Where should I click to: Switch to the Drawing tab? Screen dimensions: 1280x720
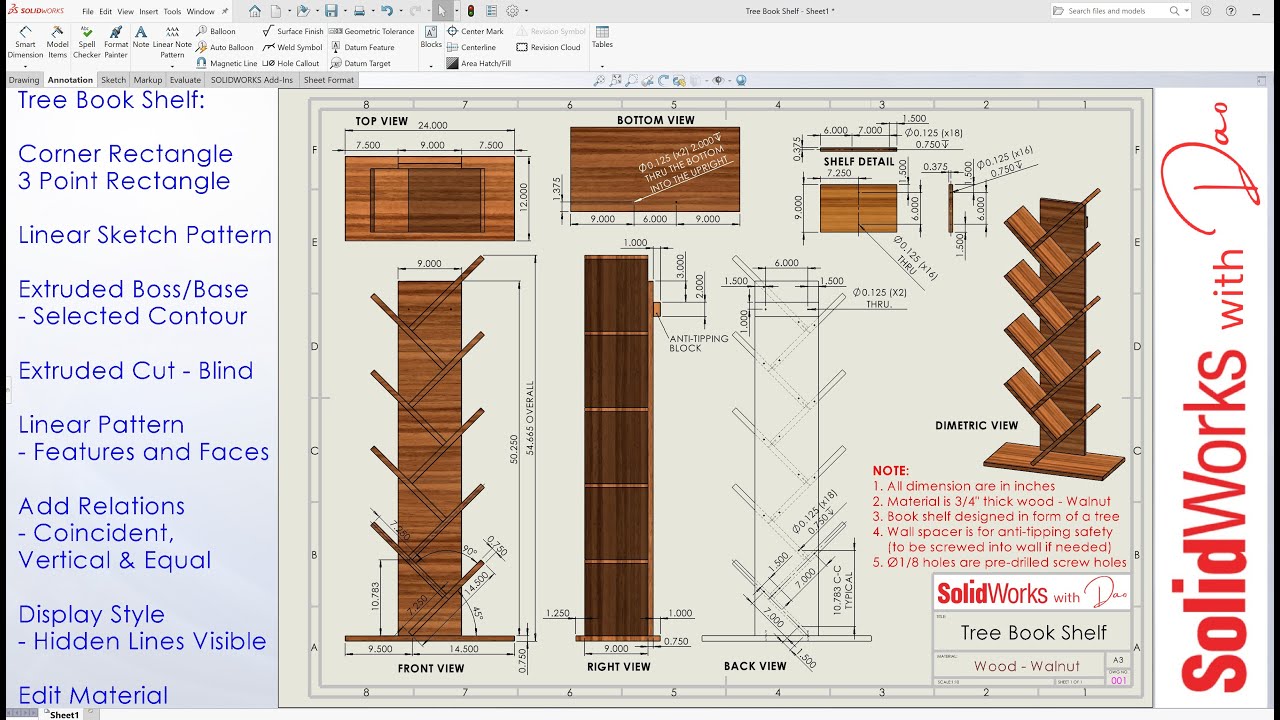click(24, 80)
